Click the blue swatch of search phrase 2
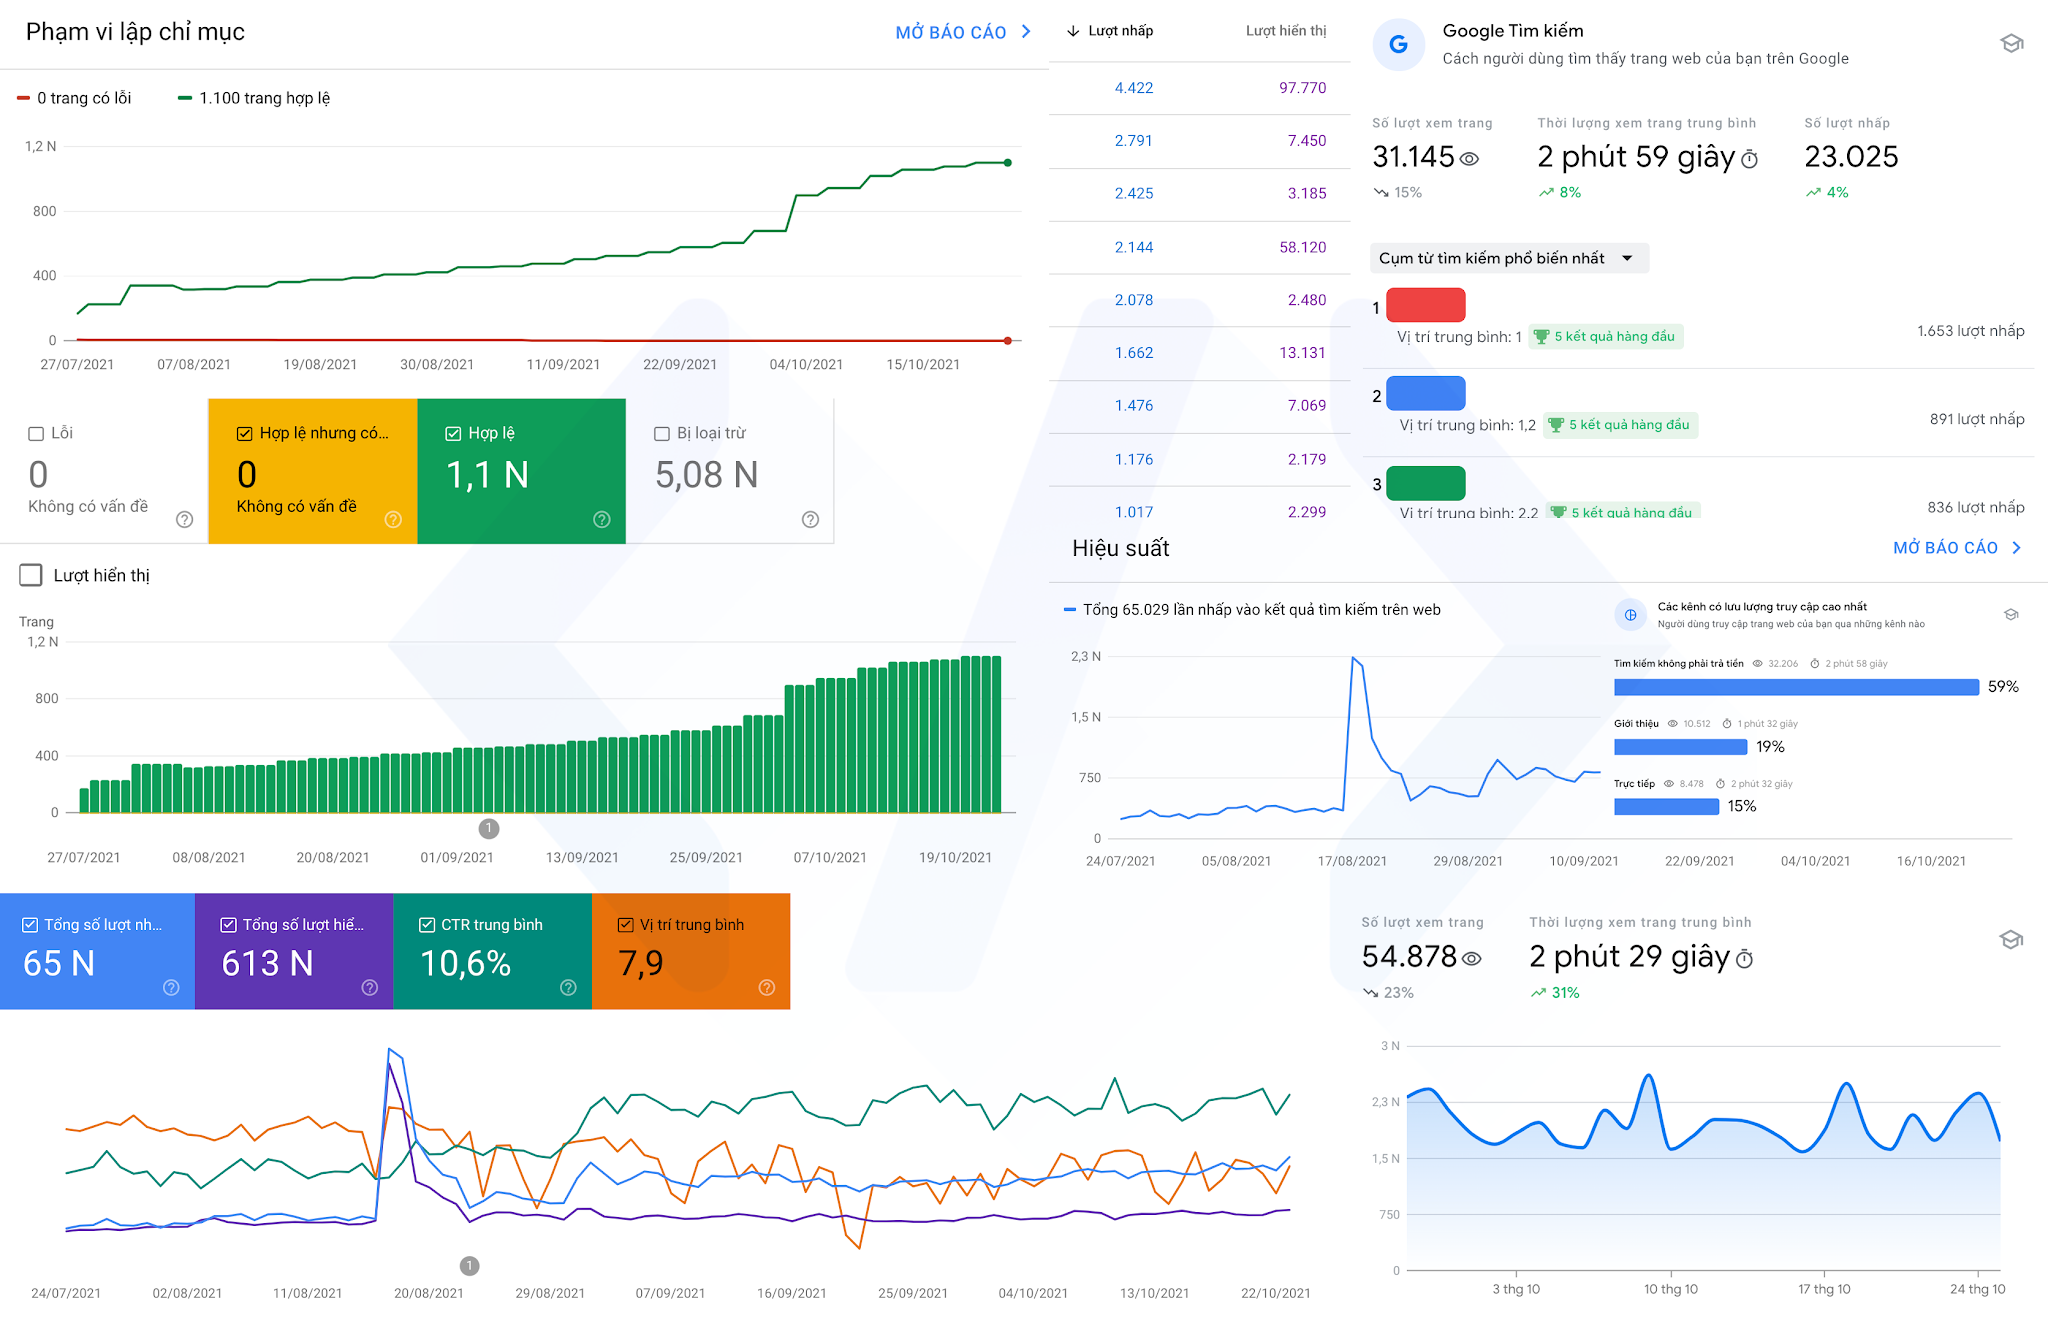 tap(1426, 393)
